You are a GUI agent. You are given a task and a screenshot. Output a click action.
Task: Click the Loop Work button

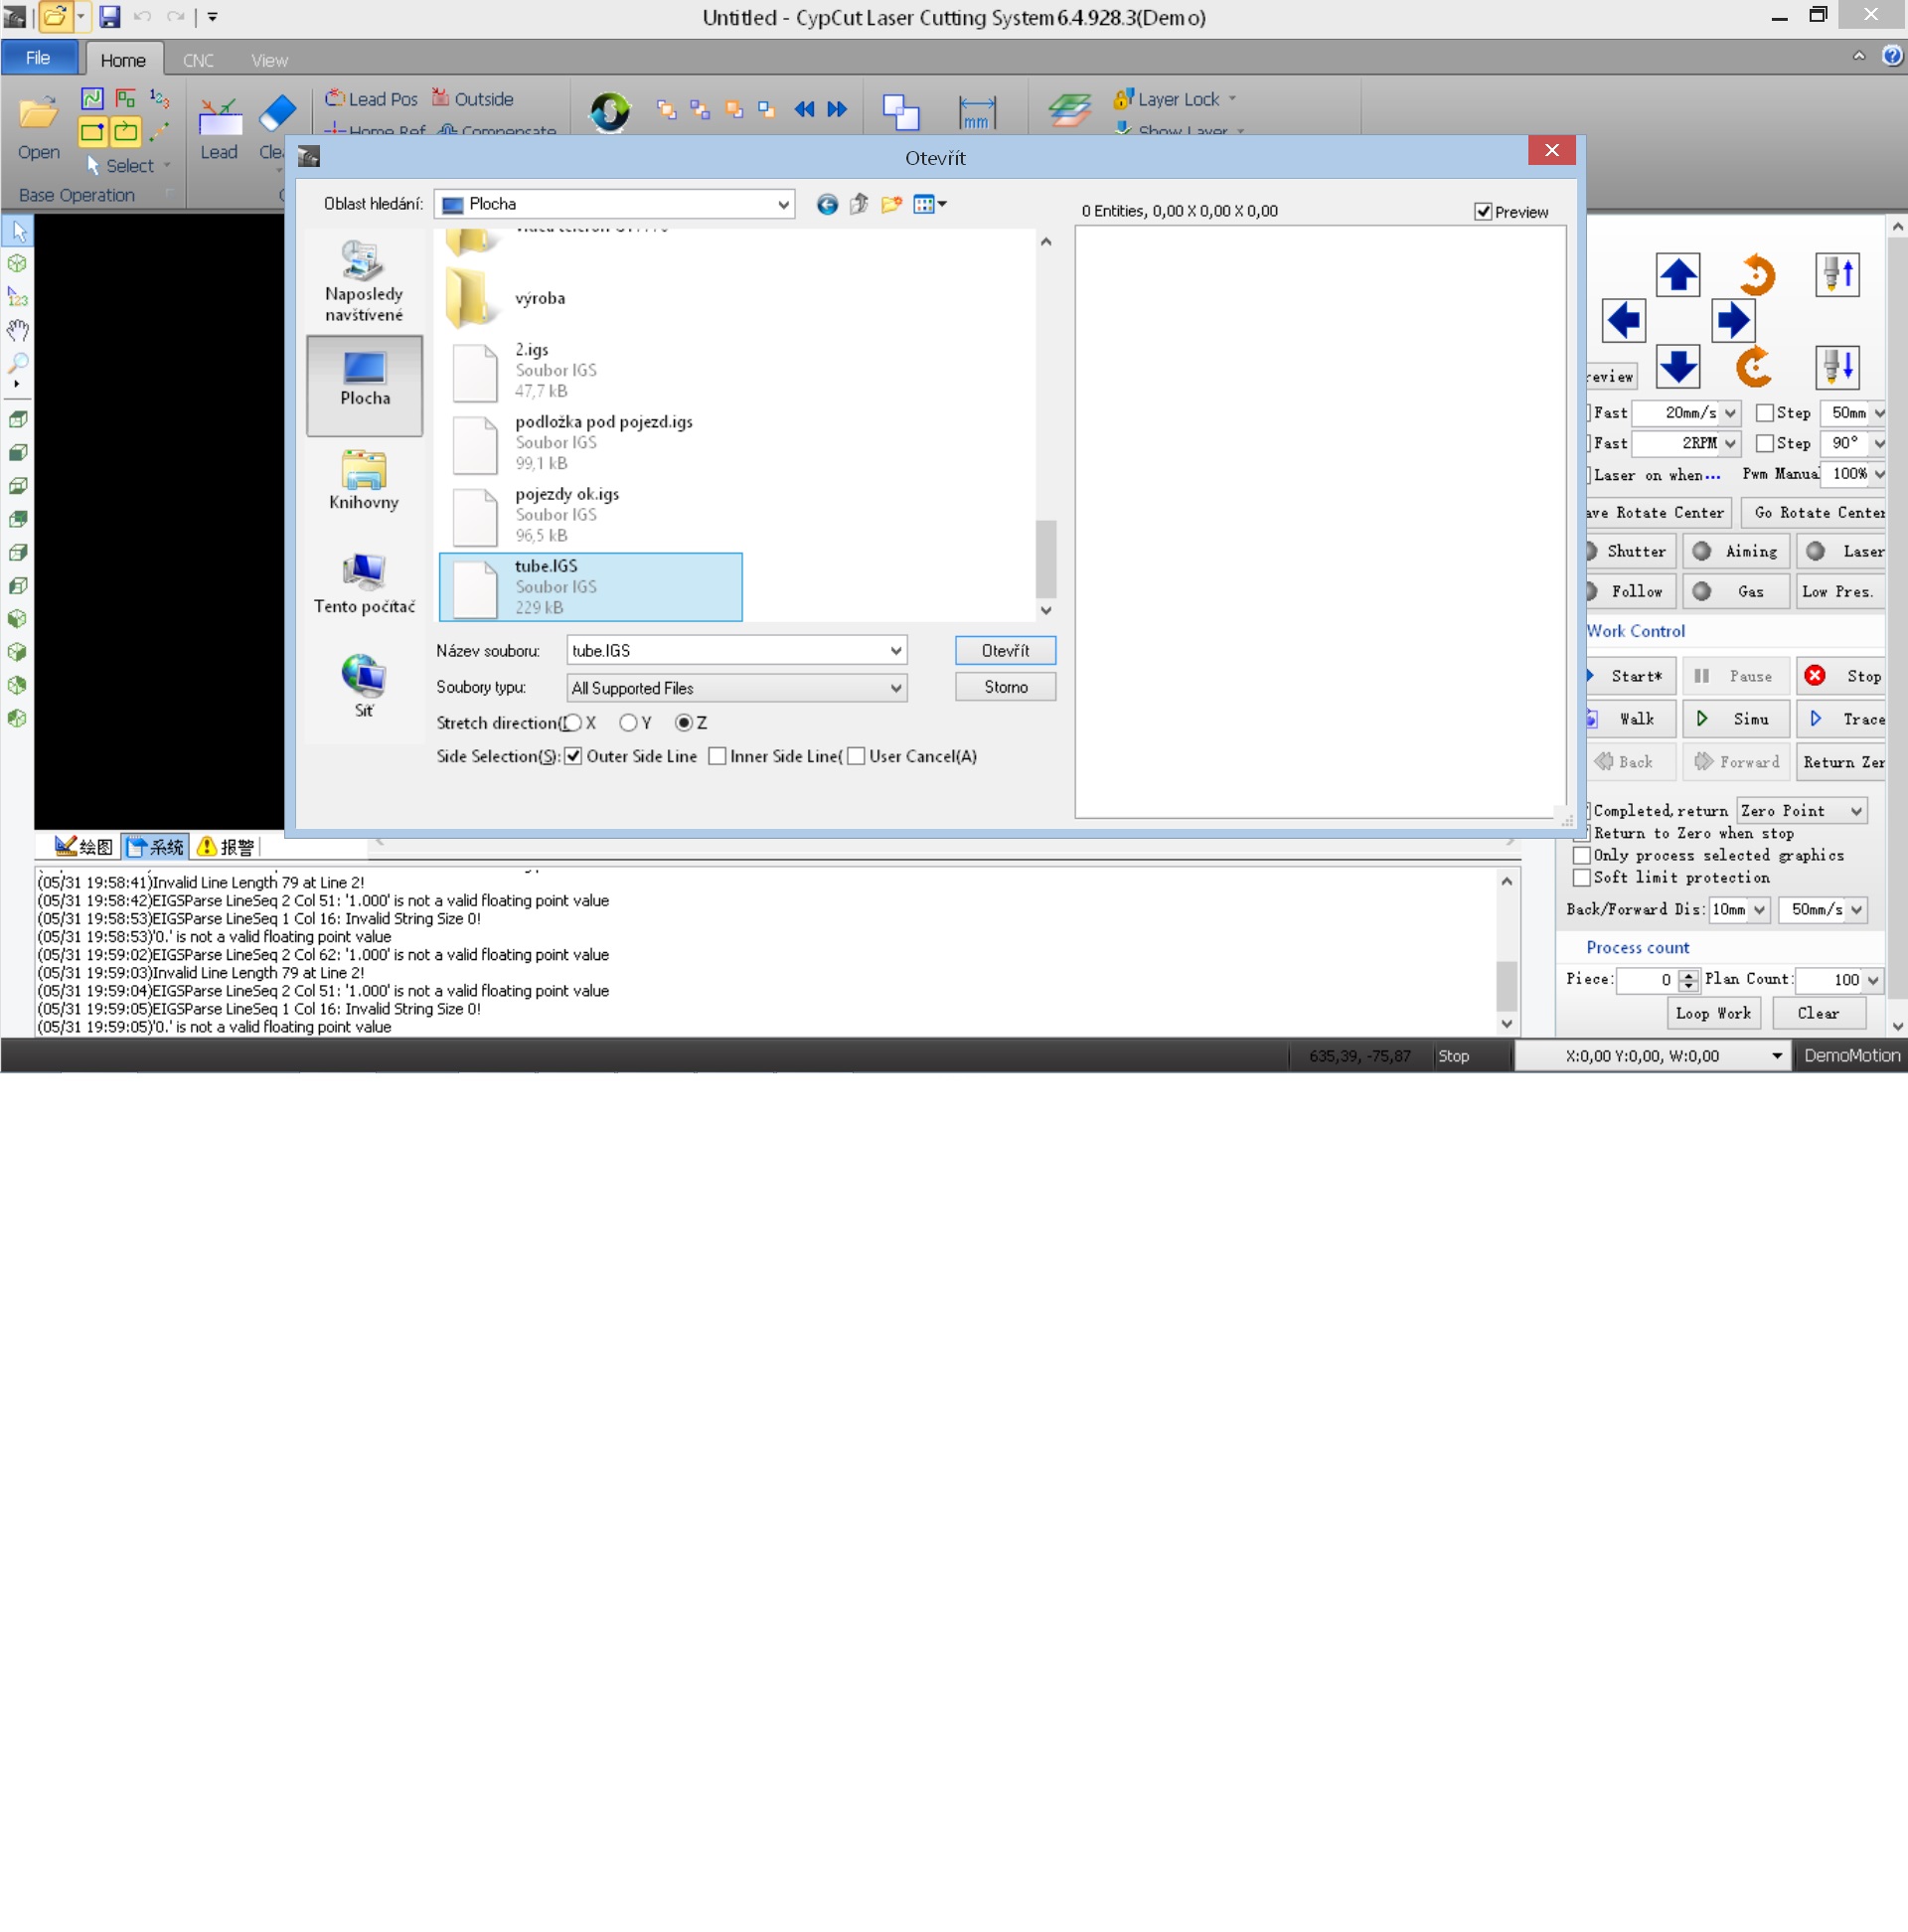pyautogui.click(x=1713, y=1014)
